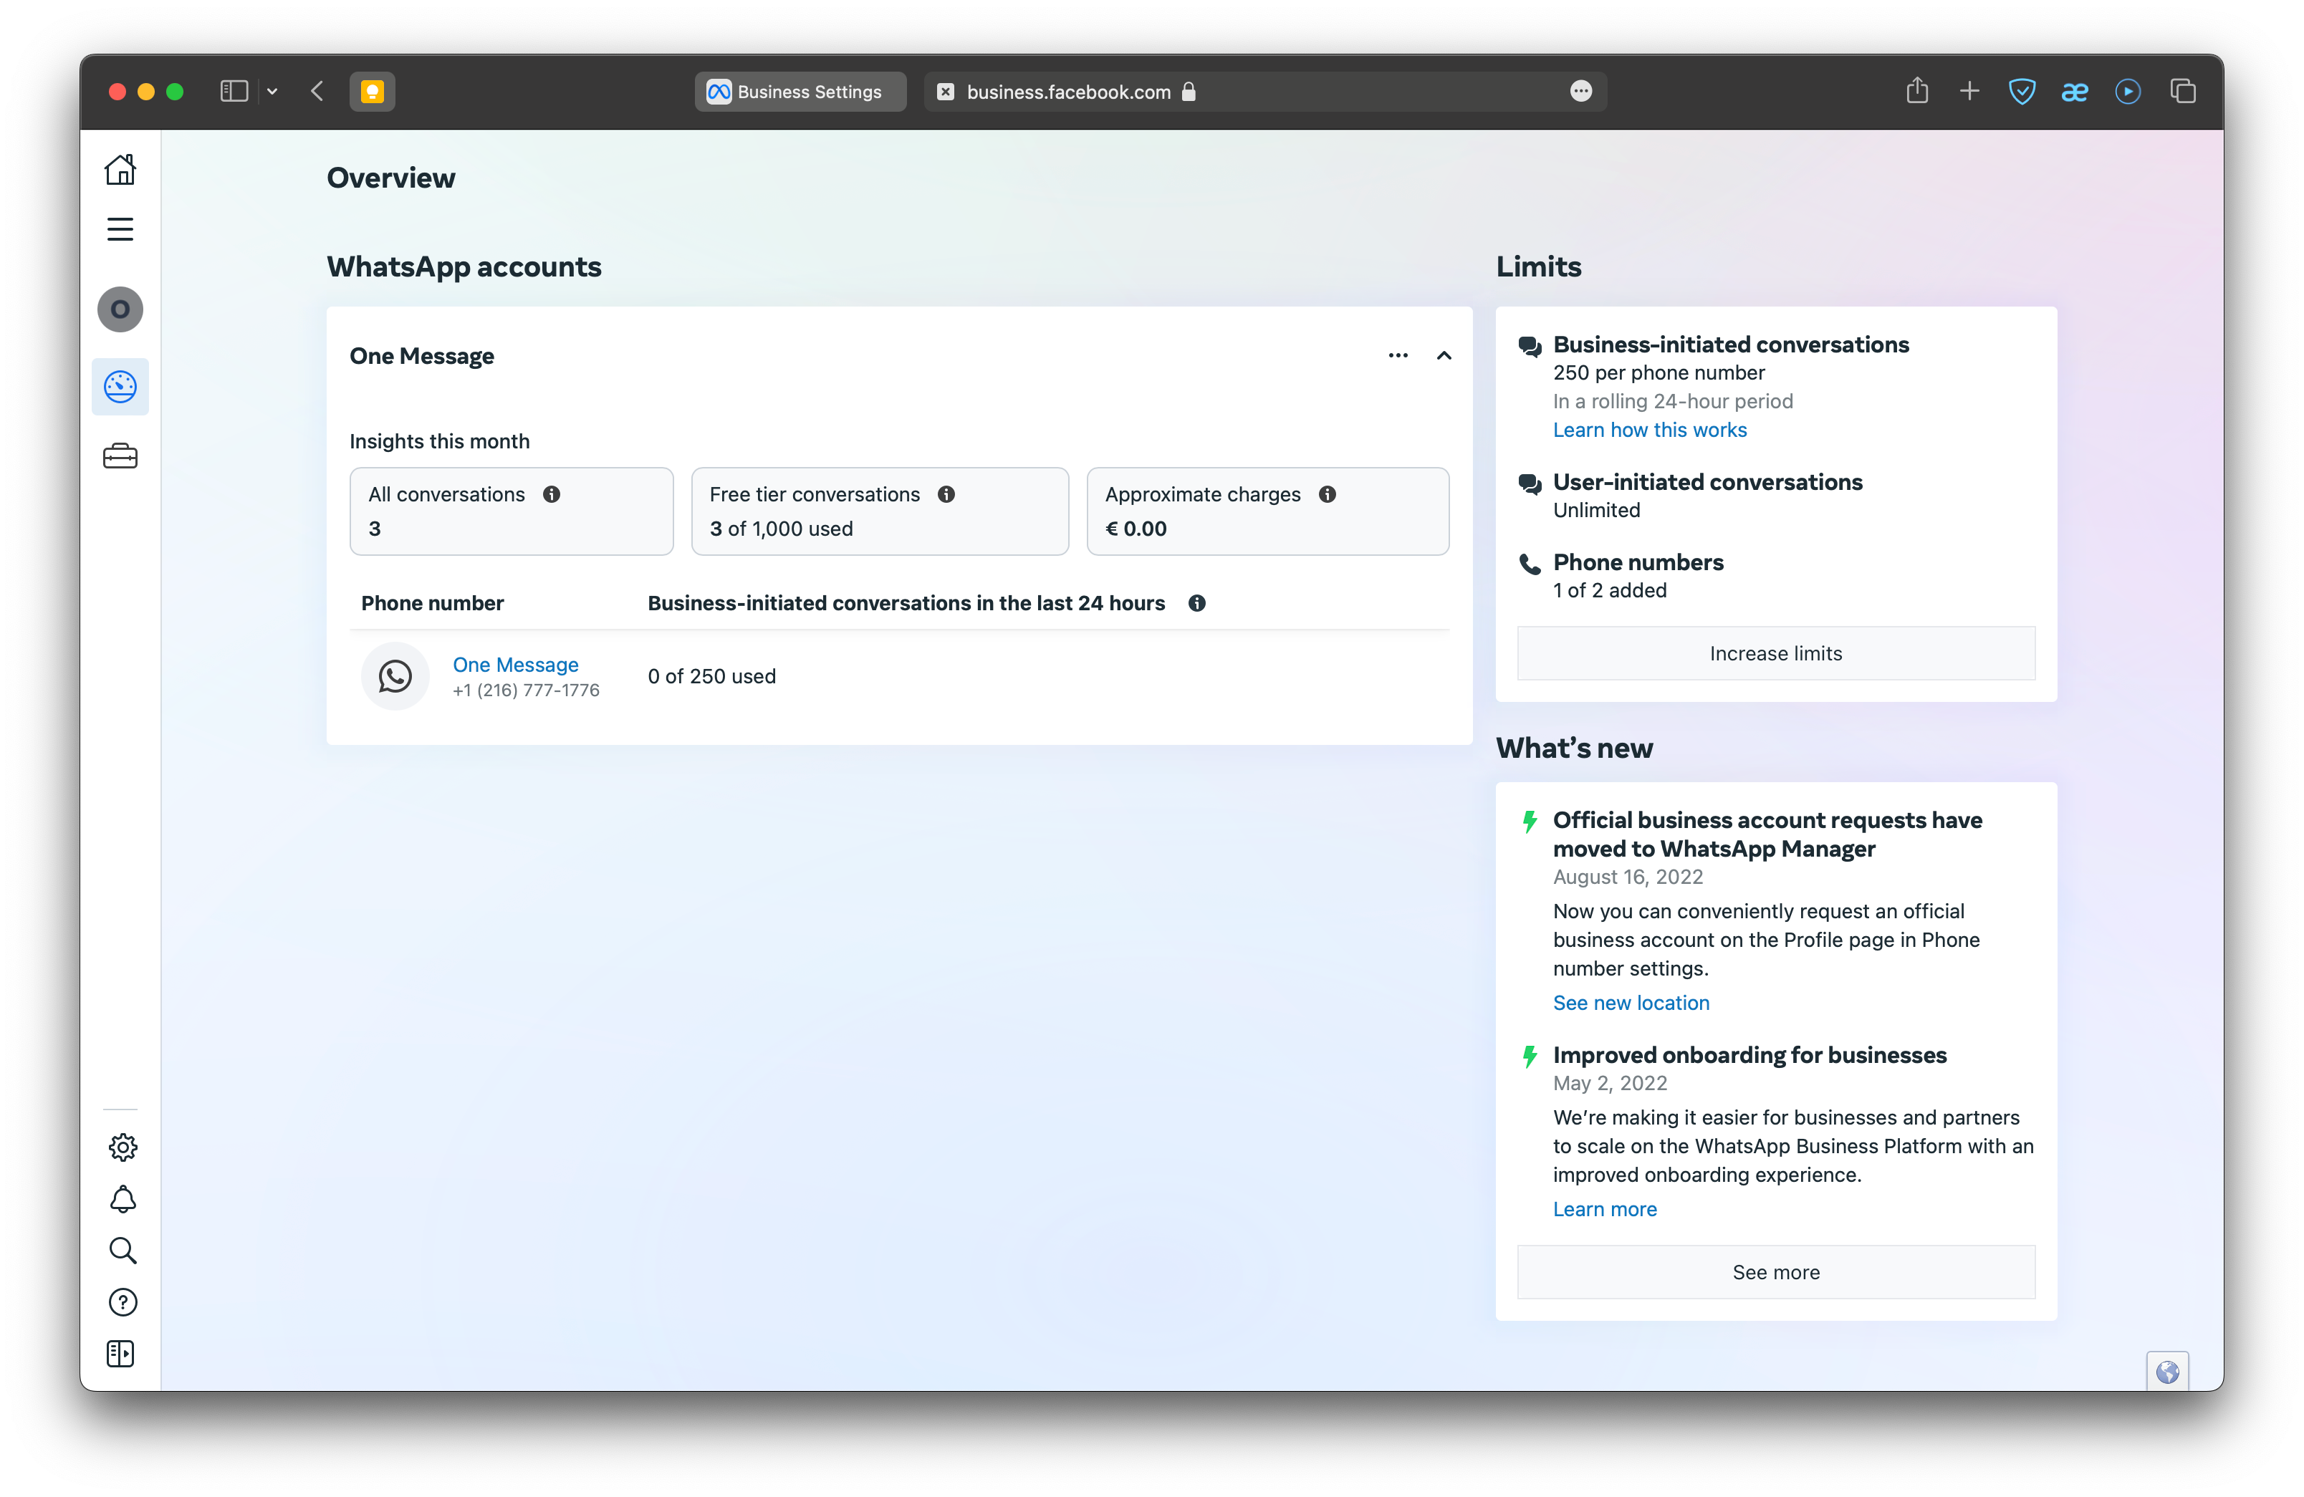Open the One Message phone number link
Viewport: 2304px width, 1497px height.
pyautogui.click(x=515, y=665)
